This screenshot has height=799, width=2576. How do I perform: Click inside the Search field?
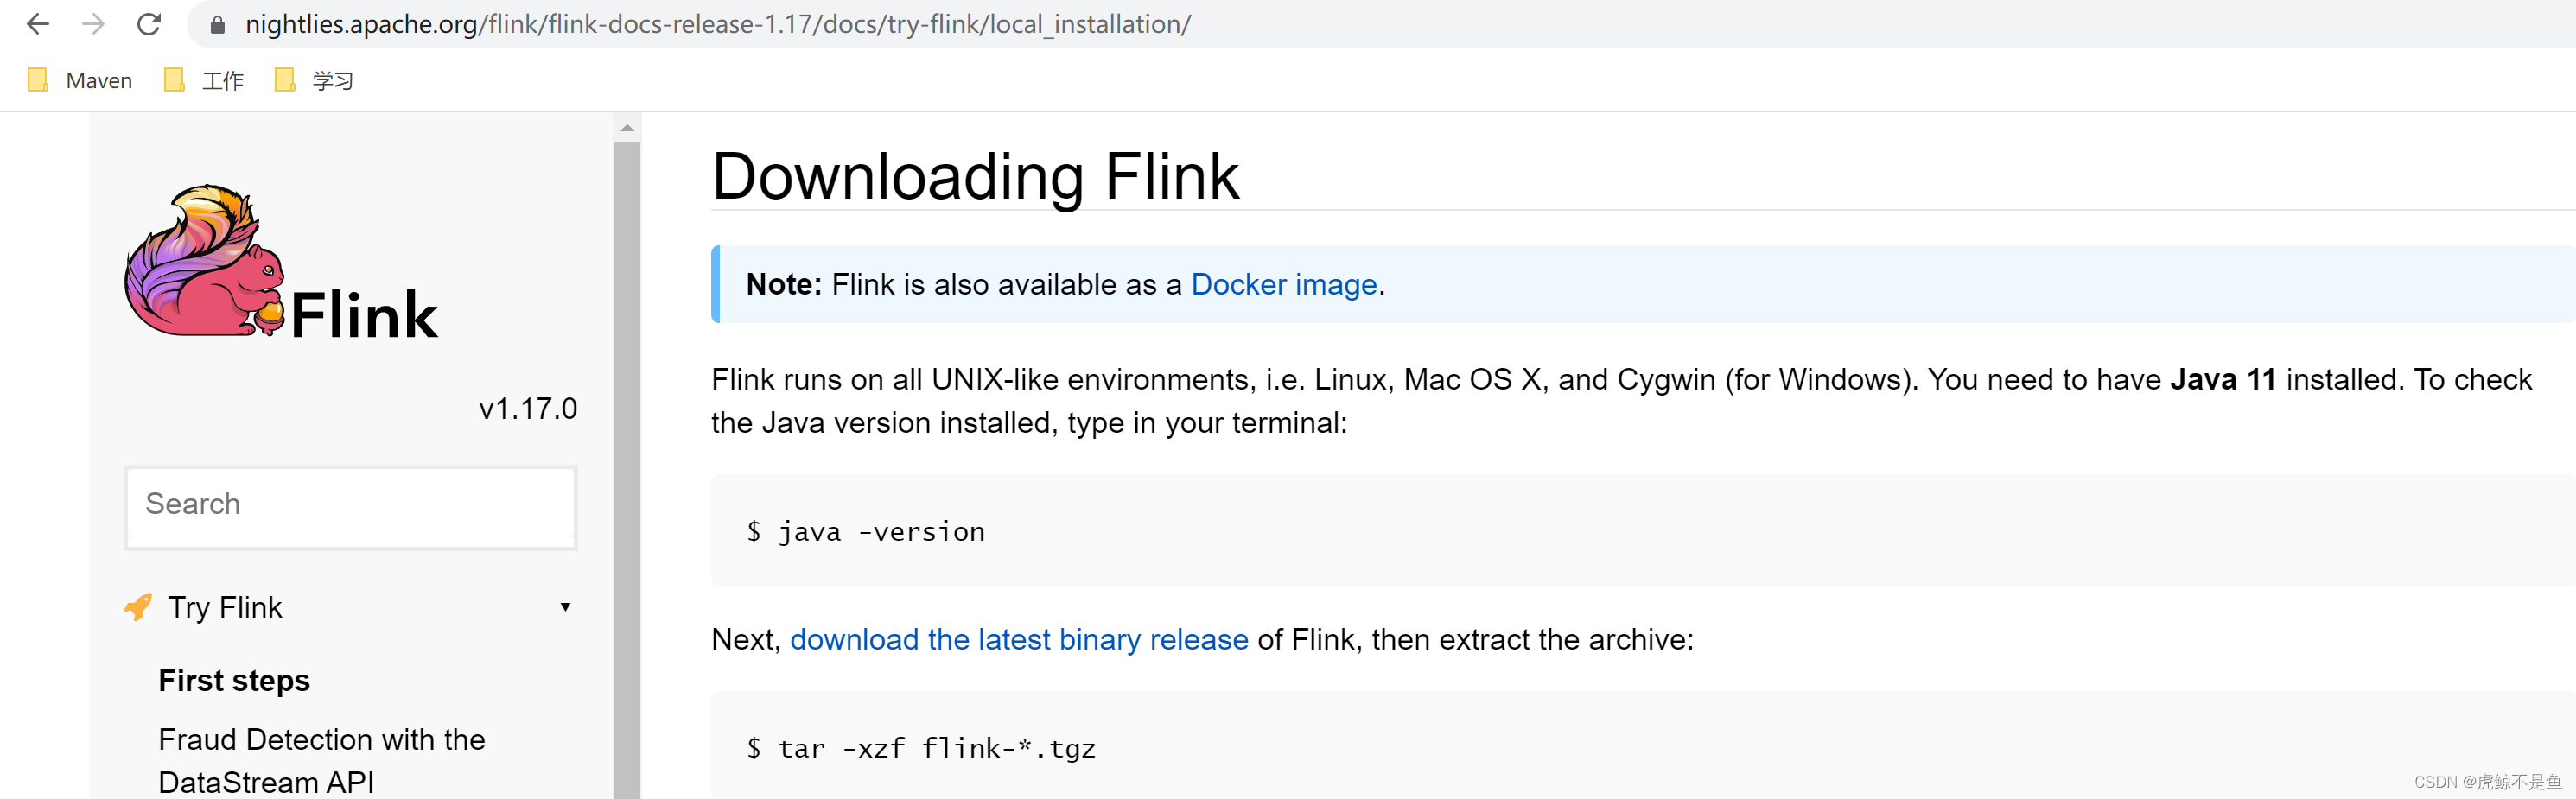(x=350, y=506)
